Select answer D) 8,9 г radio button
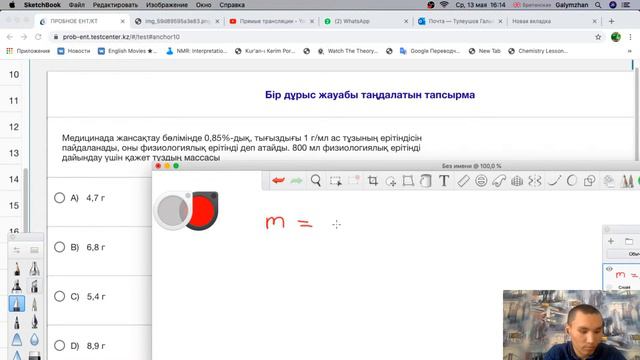The image size is (640, 360). tap(60, 346)
